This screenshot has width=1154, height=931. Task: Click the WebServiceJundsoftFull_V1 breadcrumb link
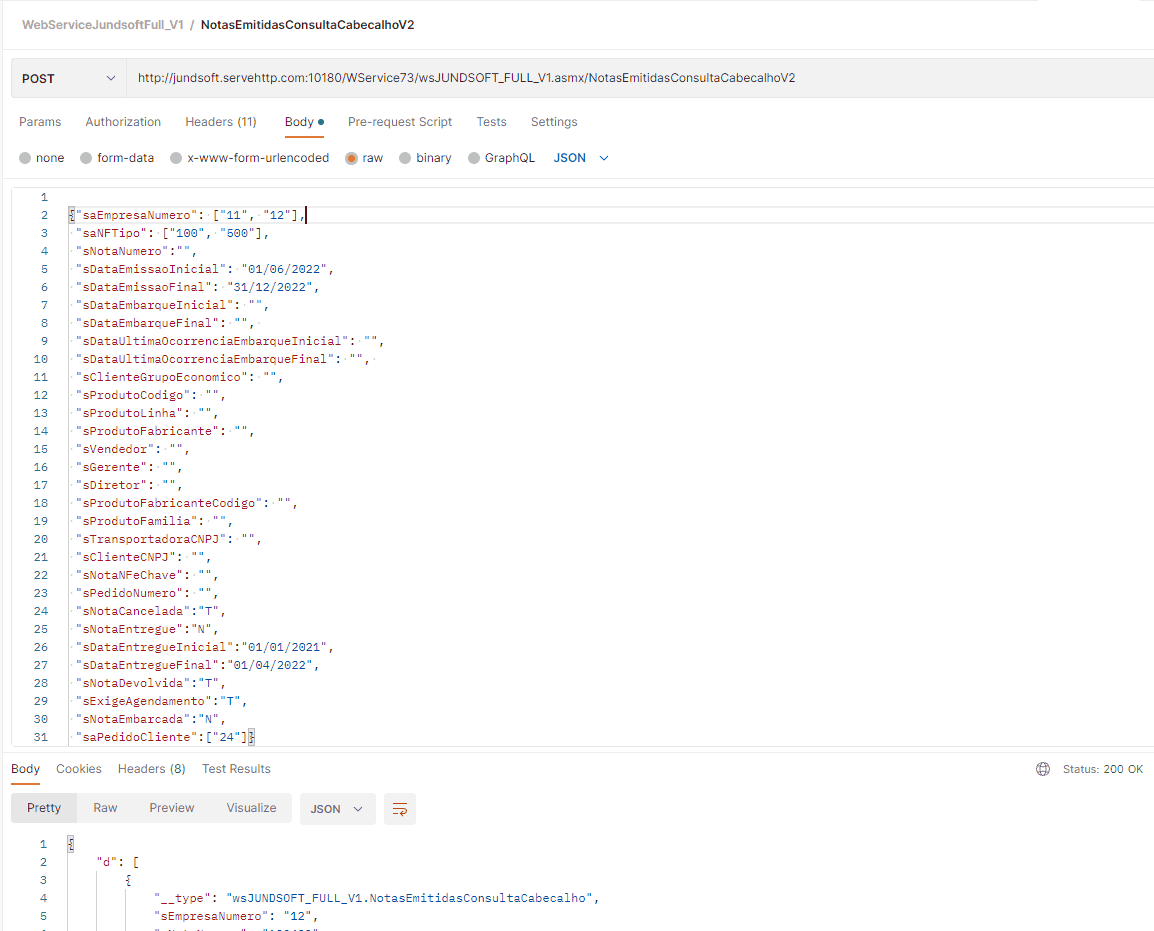(x=102, y=24)
